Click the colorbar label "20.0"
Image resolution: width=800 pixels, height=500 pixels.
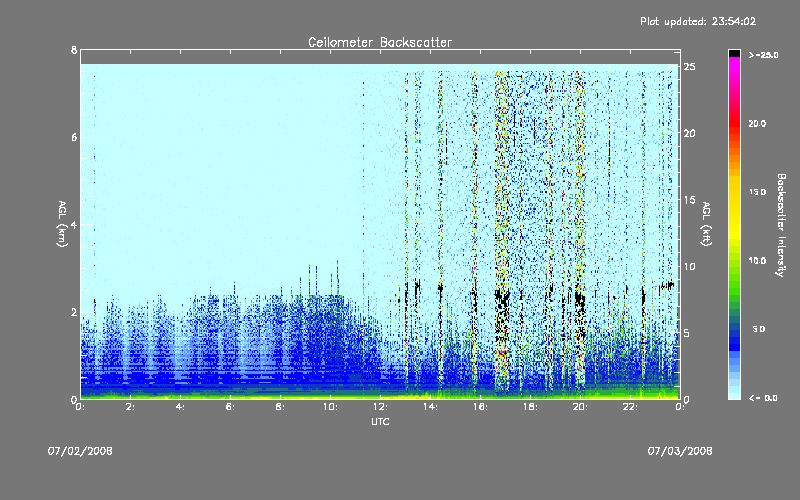pyautogui.click(x=757, y=123)
